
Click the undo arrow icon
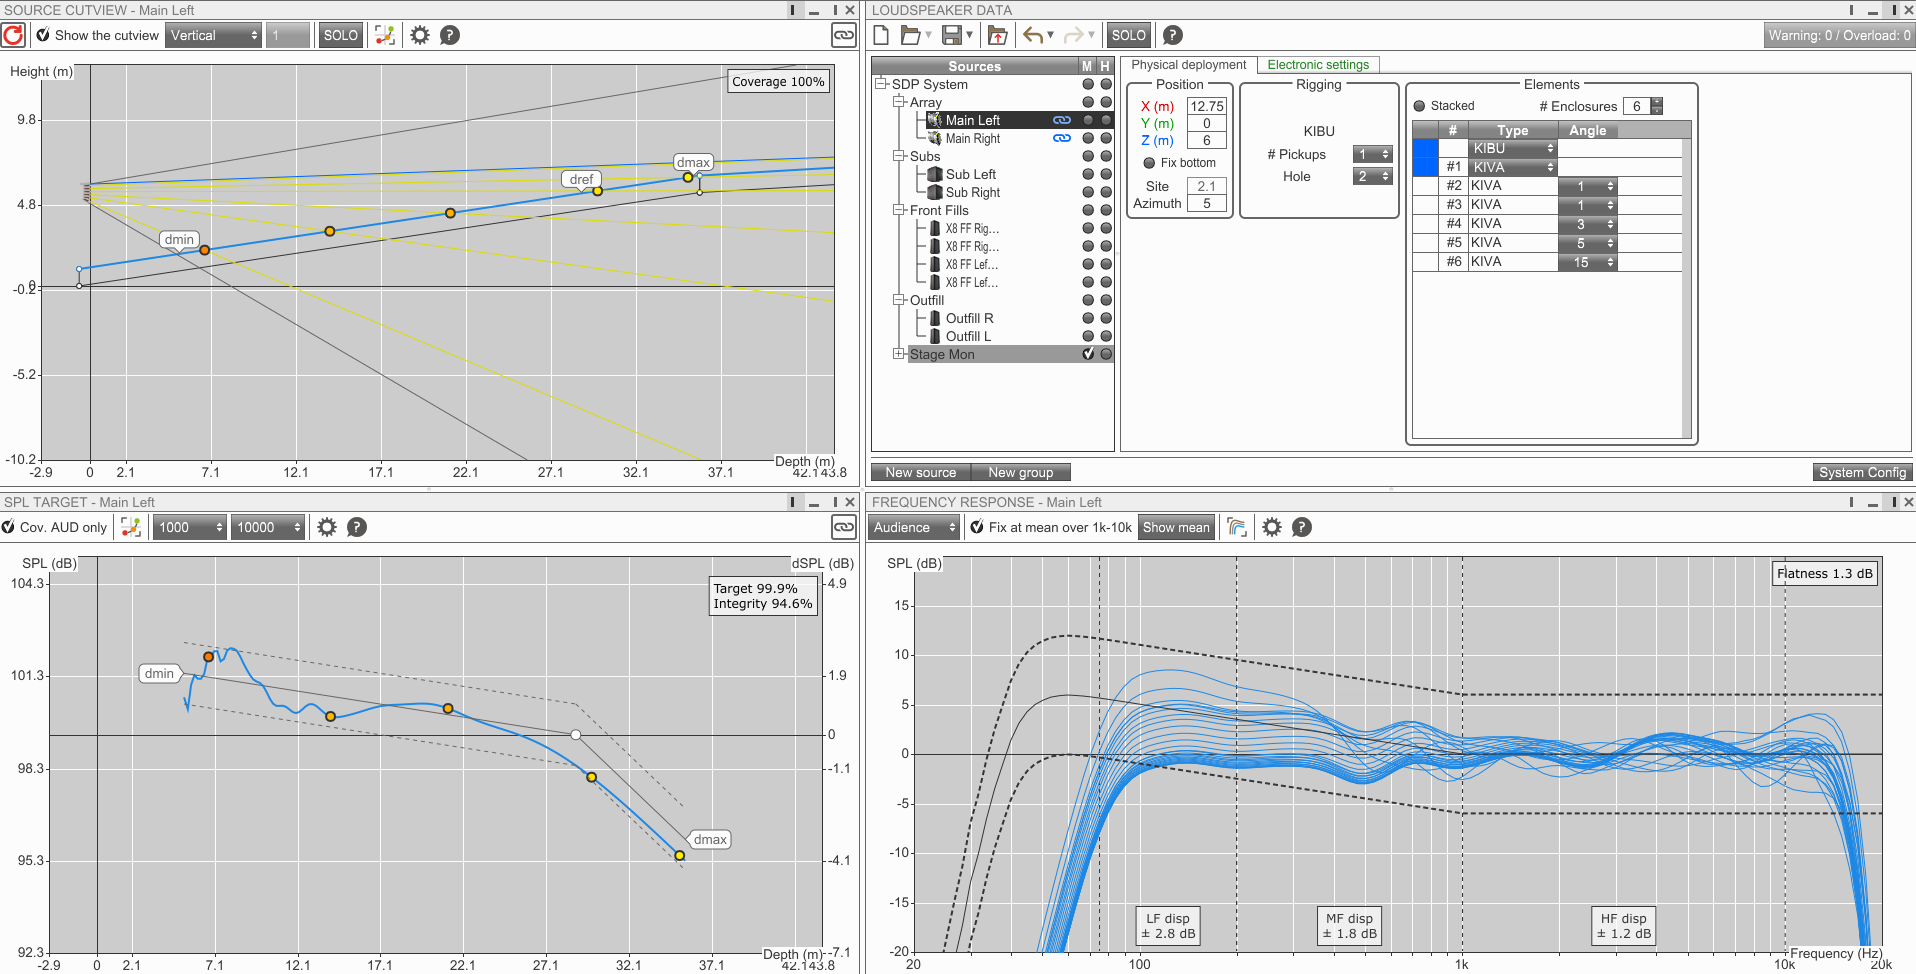pyautogui.click(x=1034, y=35)
